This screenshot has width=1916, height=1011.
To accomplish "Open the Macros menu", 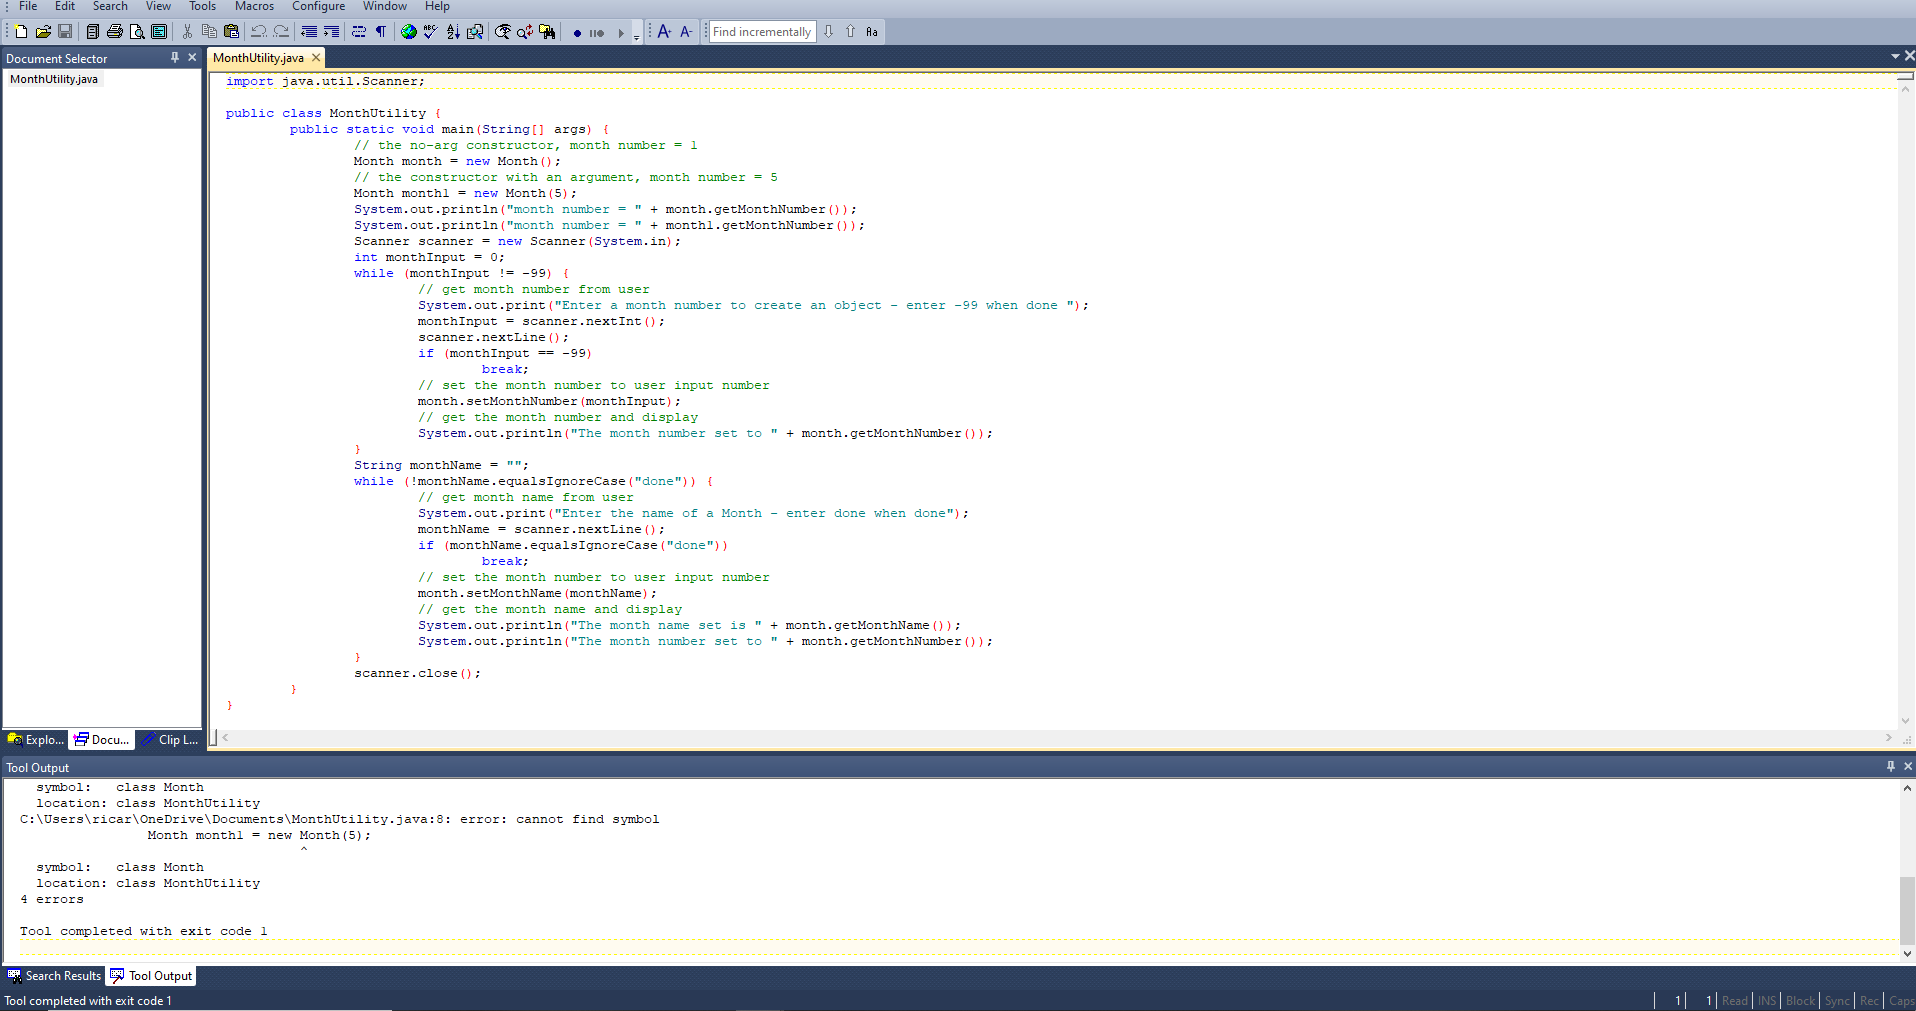I will (x=254, y=7).
